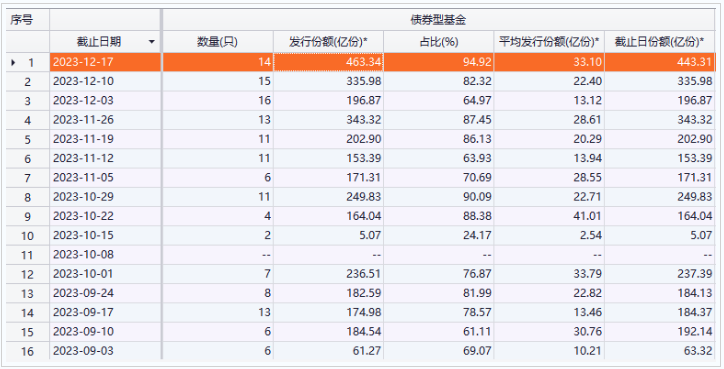
Task: Click average issuance cell 22.40
Action: (549, 81)
